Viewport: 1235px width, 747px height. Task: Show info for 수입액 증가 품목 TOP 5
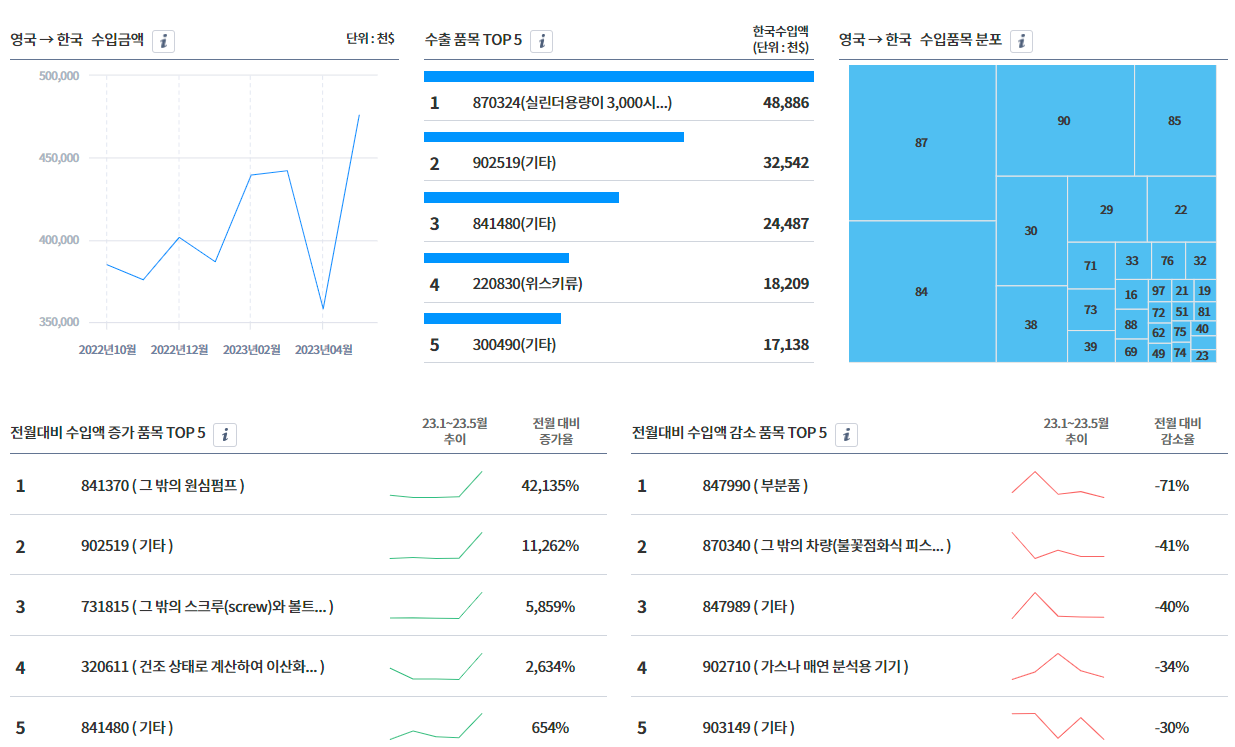(x=225, y=434)
